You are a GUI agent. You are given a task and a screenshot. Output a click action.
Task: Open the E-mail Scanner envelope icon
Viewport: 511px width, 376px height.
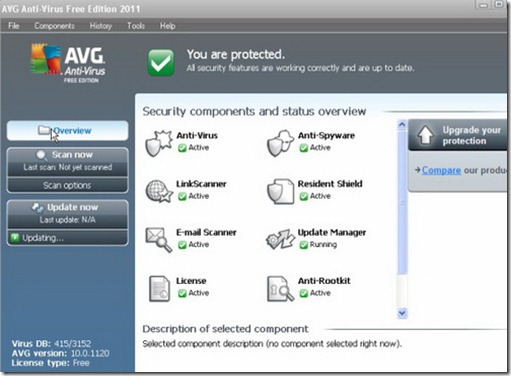click(159, 239)
